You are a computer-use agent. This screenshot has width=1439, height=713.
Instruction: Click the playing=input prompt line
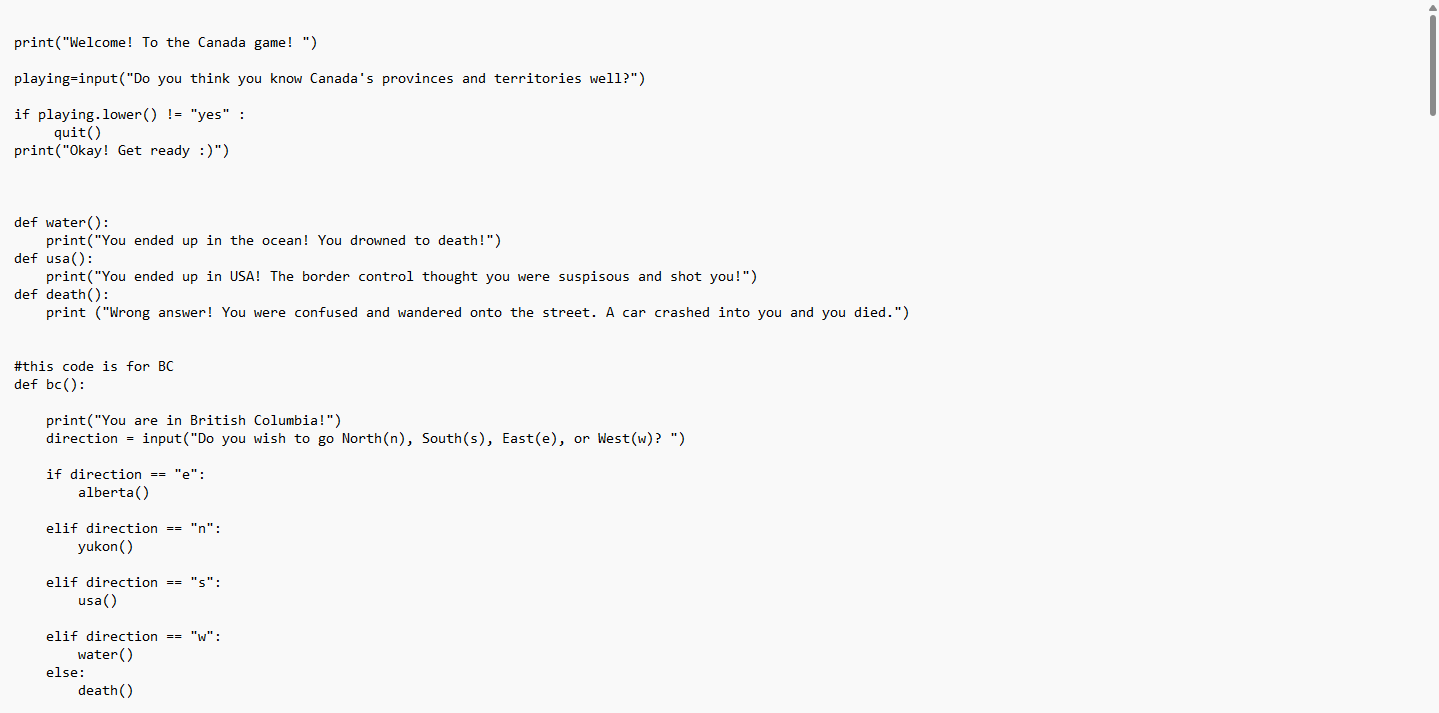(x=329, y=78)
